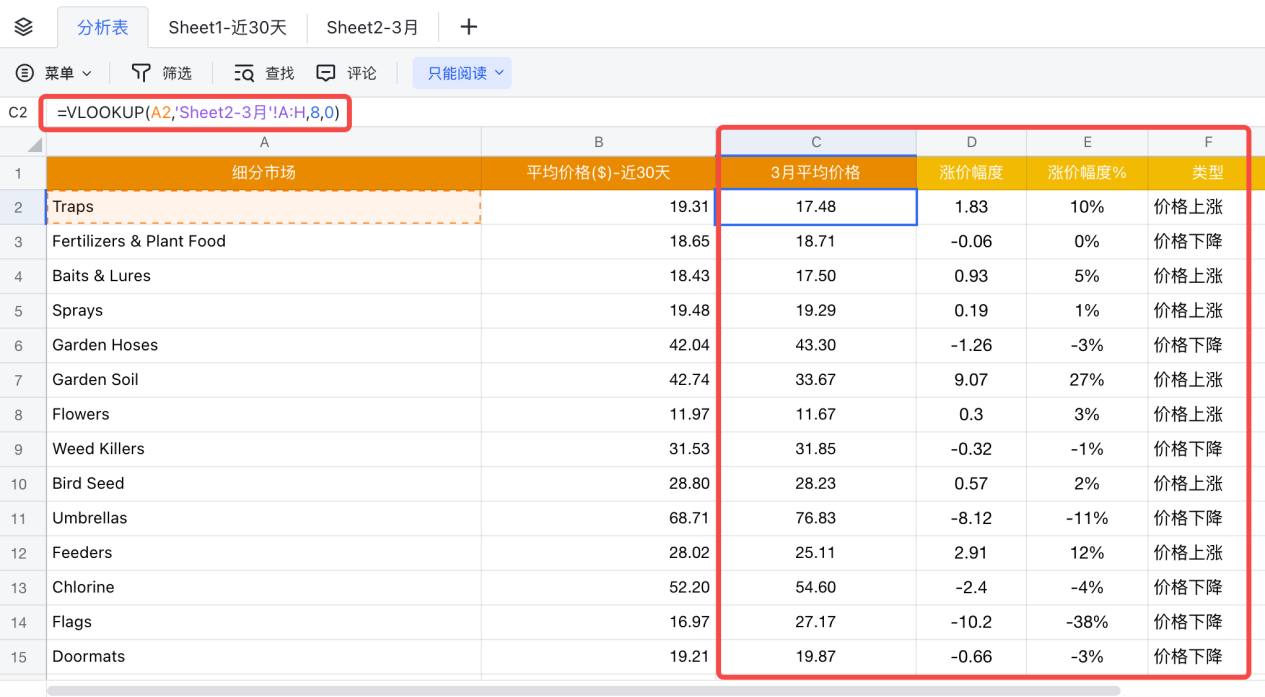
Task: Select the 分析表 tab
Action: [103, 27]
